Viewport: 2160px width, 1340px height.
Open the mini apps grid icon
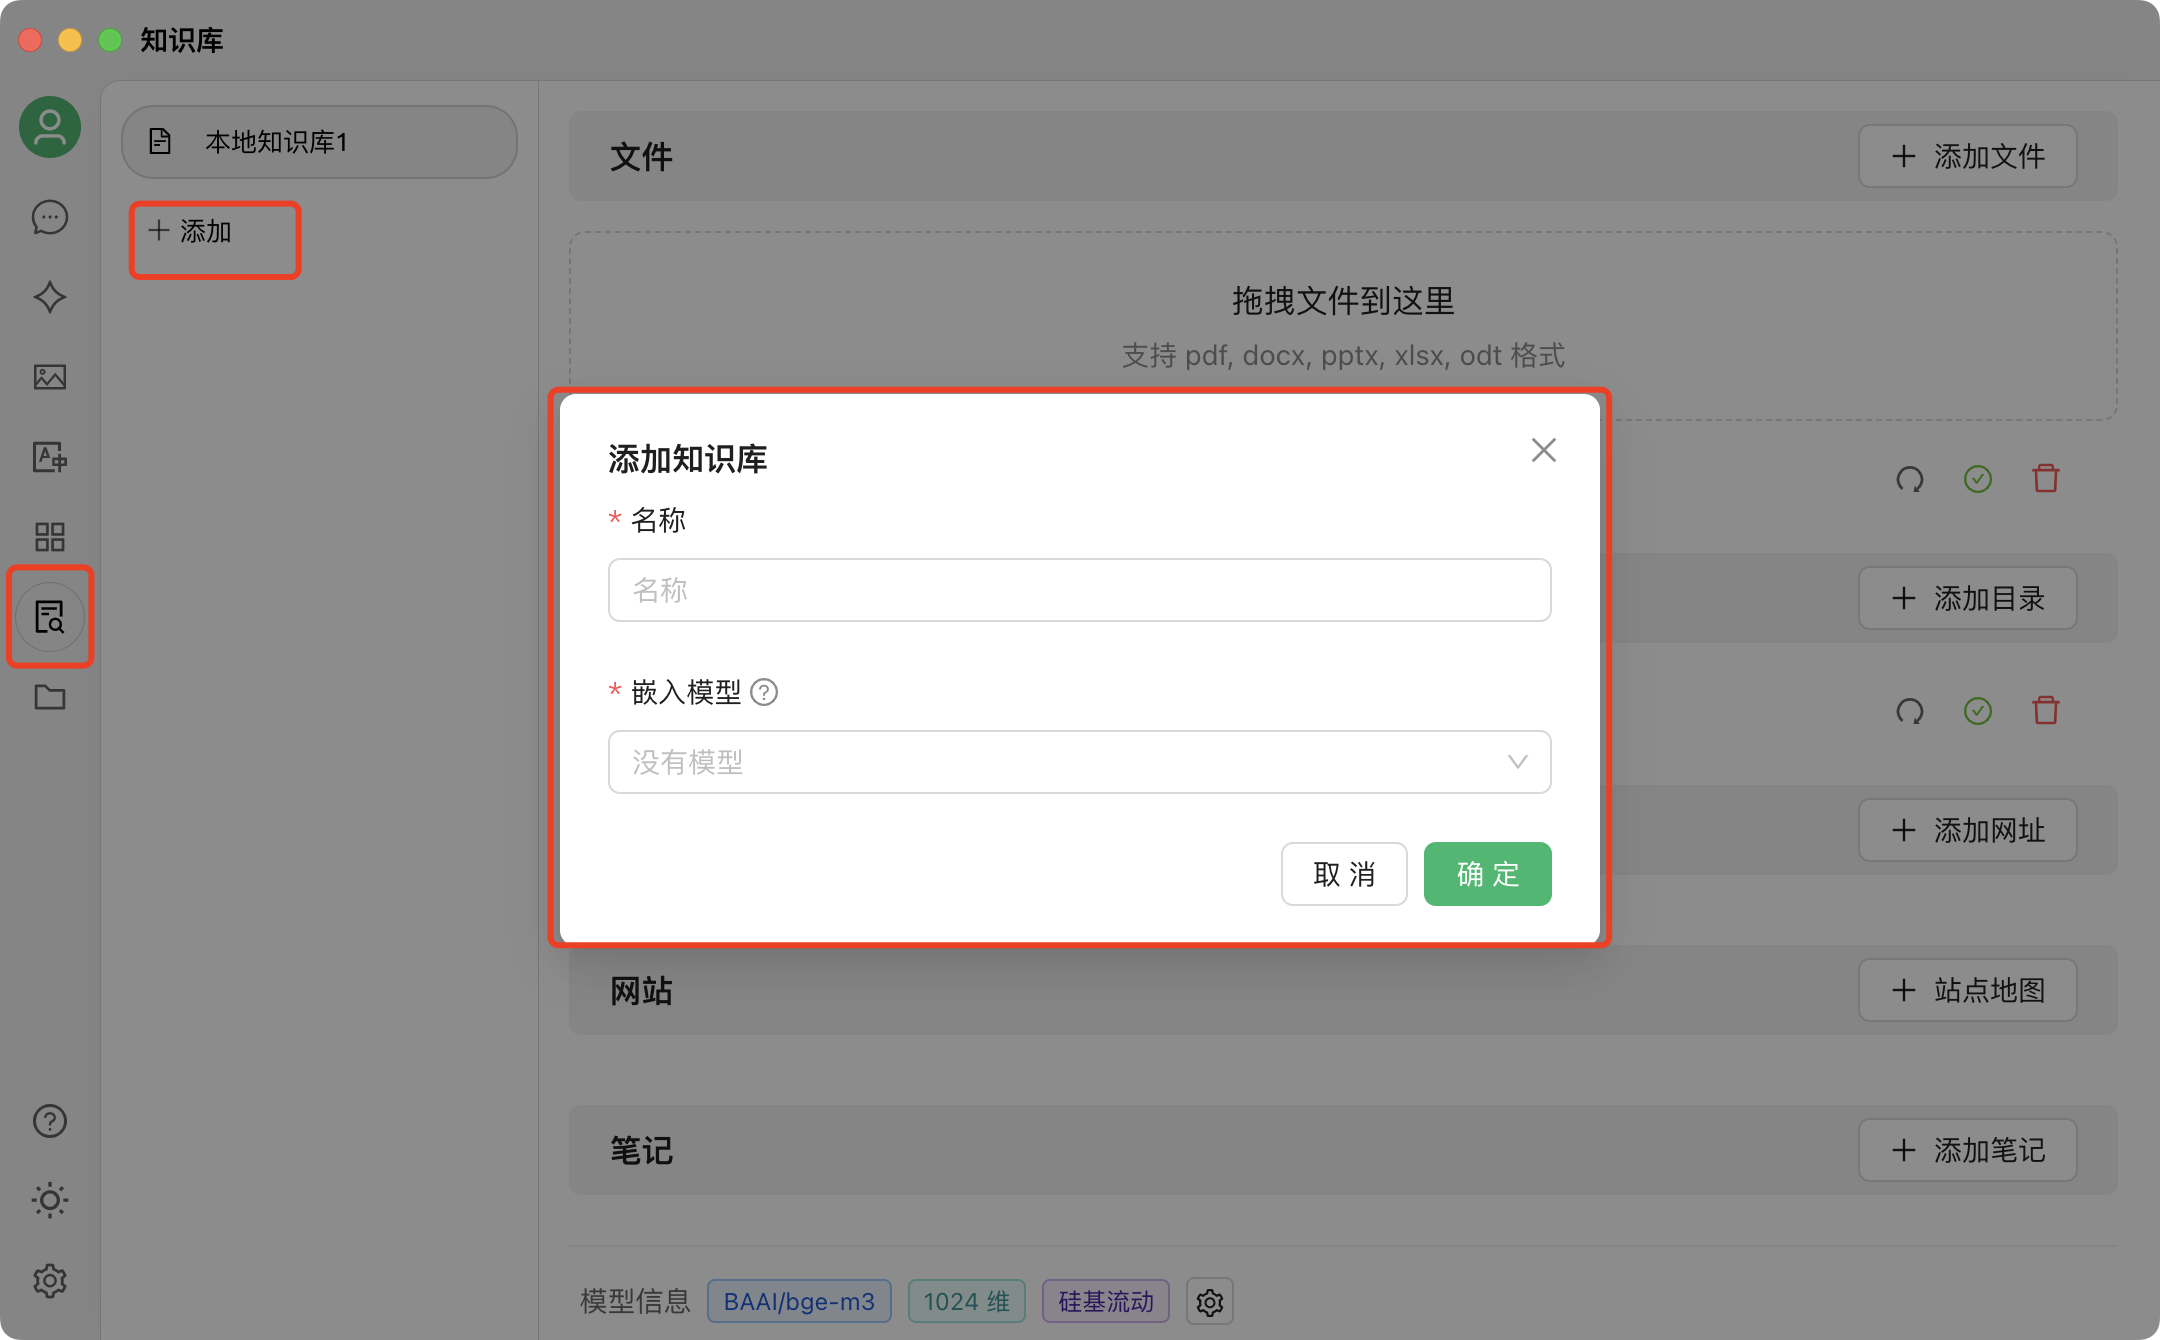point(49,537)
